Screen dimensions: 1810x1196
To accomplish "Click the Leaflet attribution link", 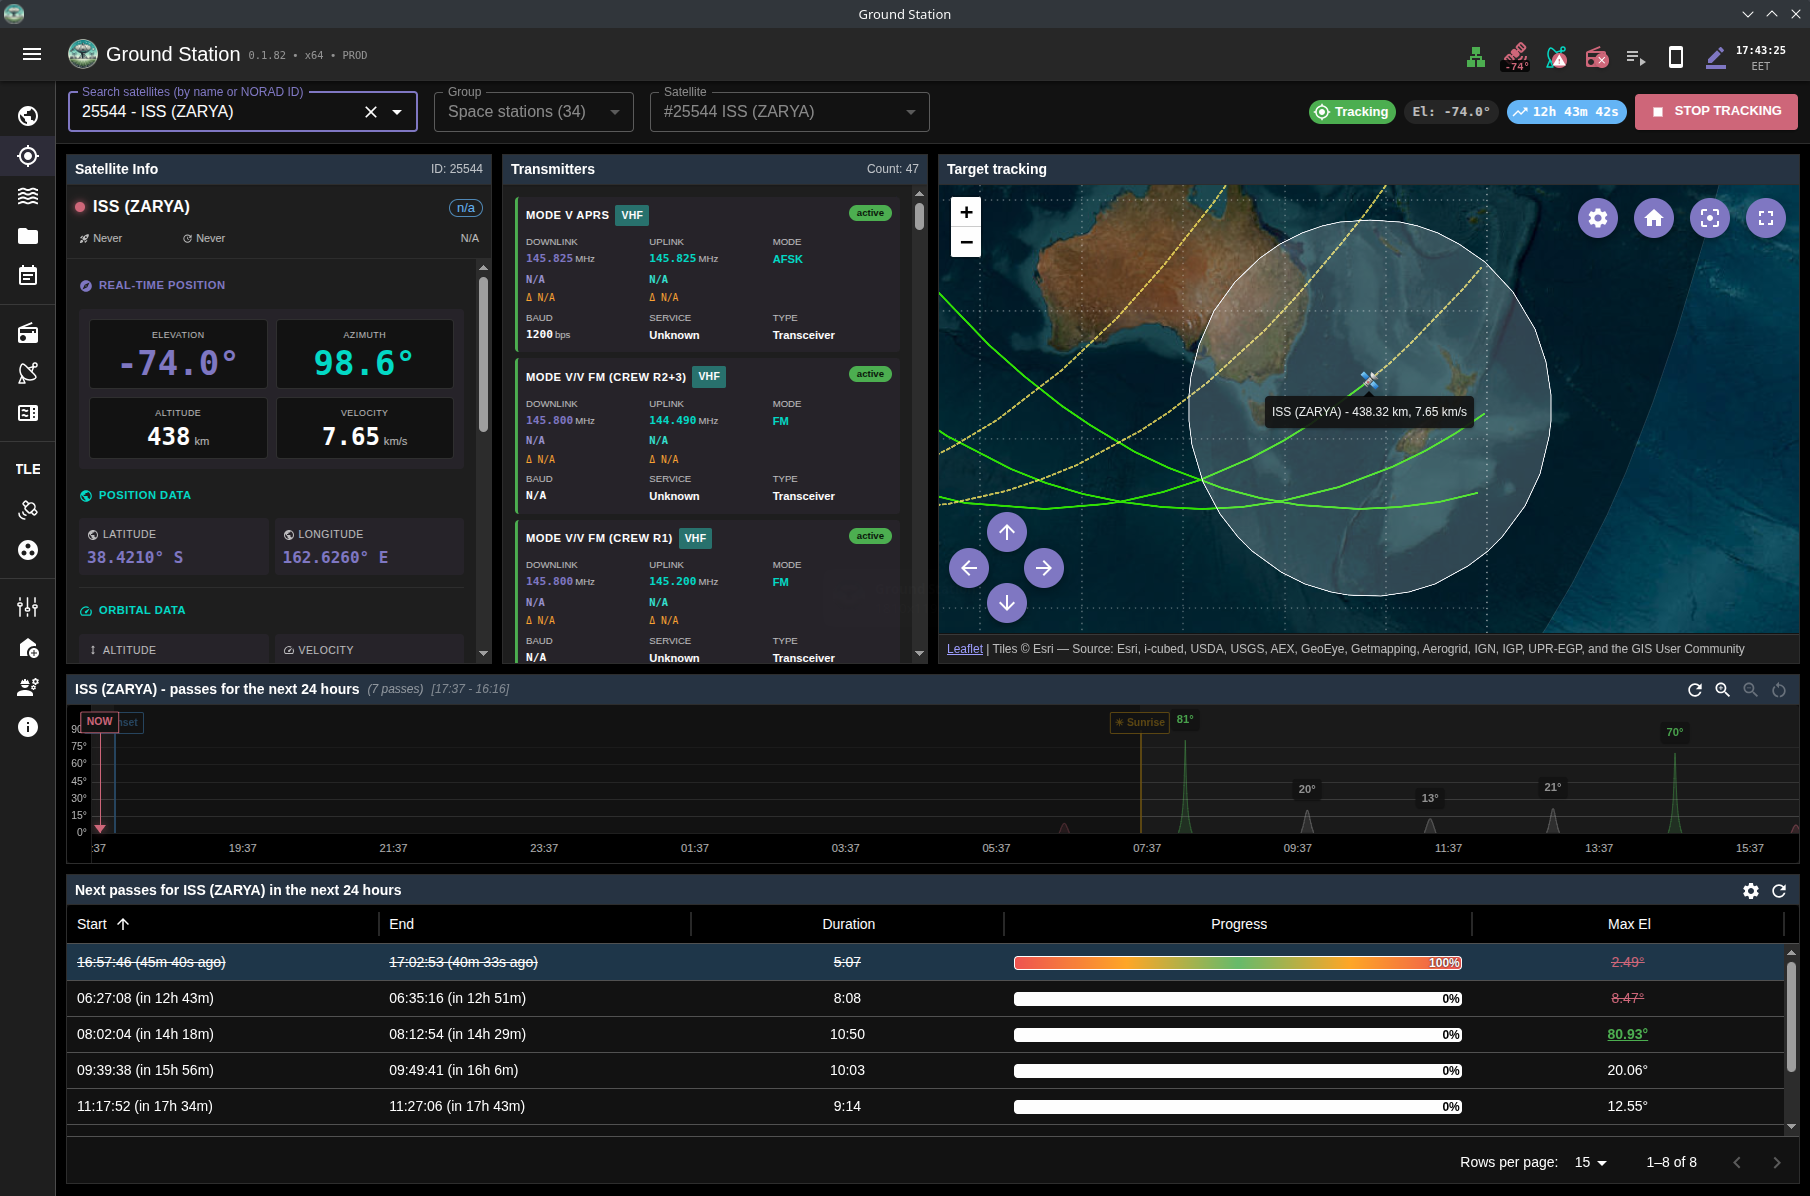I will pyautogui.click(x=964, y=648).
